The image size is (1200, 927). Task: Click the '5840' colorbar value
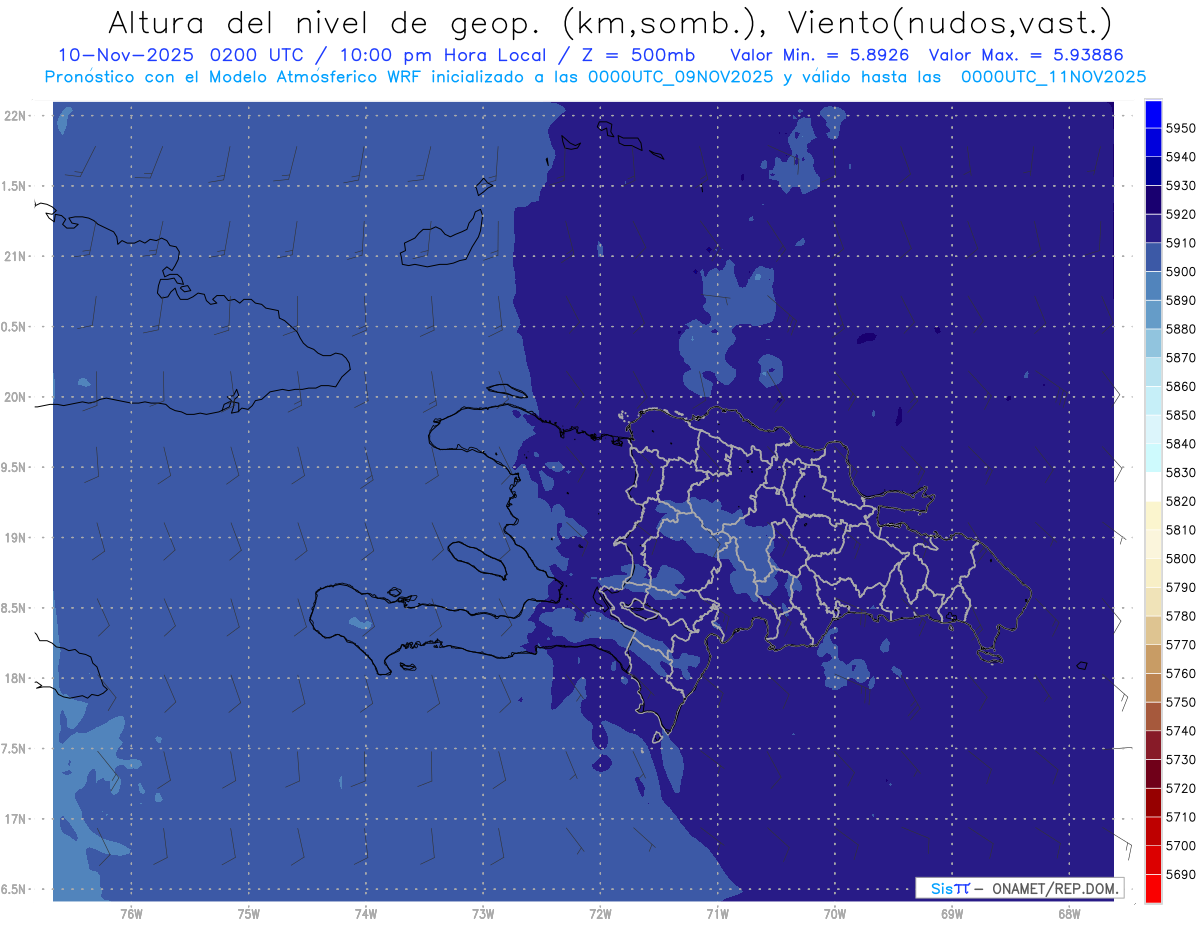click(x=1180, y=444)
